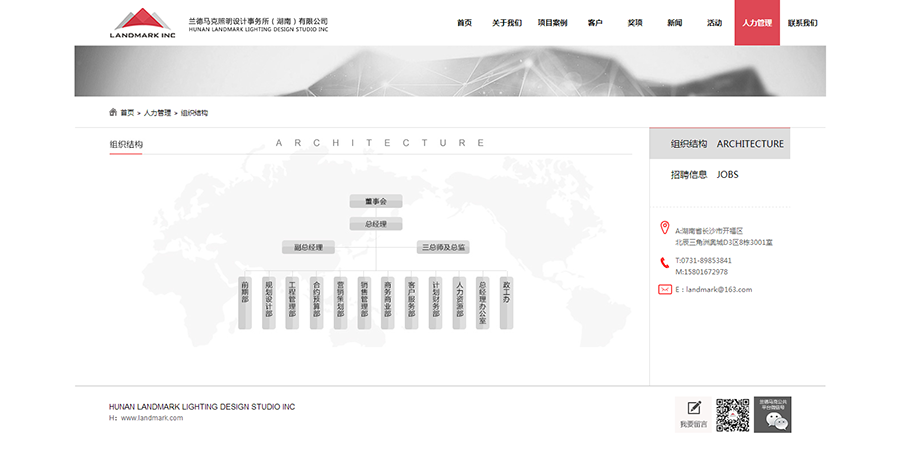900x451 pixels.
Task: Select the 联系我们 menu item
Action: click(x=802, y=22)
